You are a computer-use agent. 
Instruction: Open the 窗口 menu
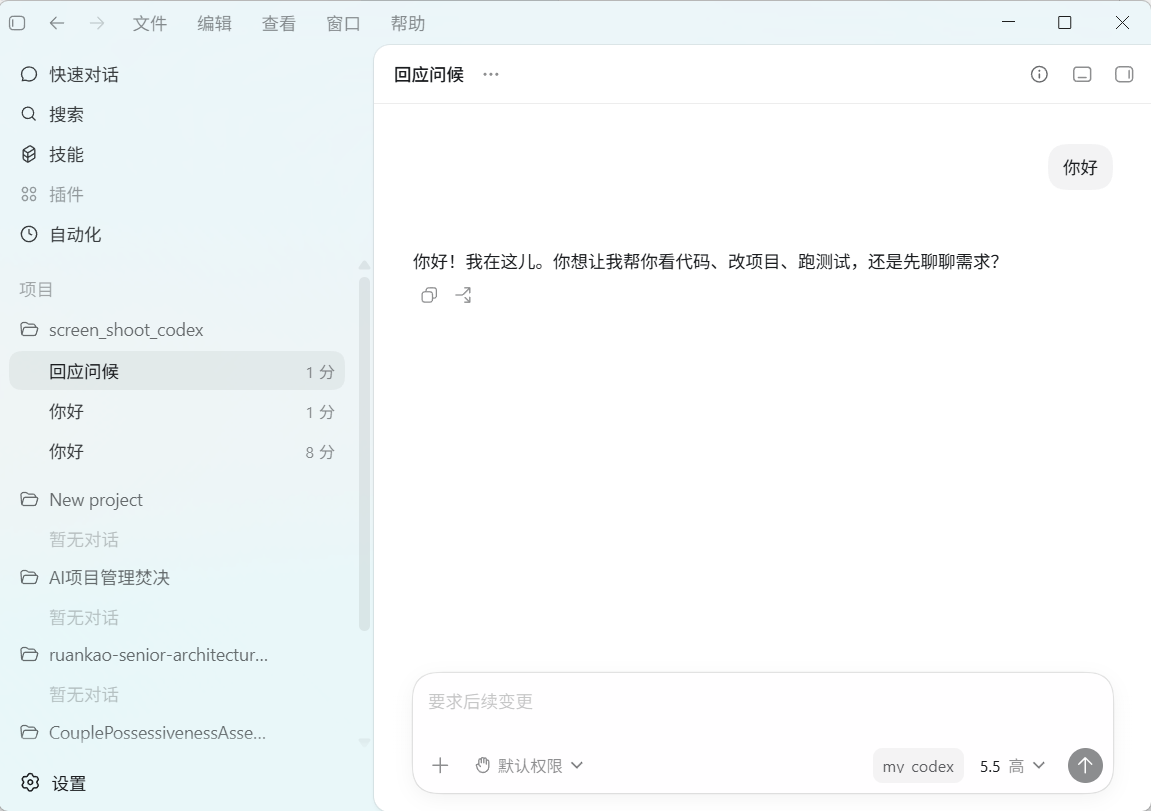344,23
